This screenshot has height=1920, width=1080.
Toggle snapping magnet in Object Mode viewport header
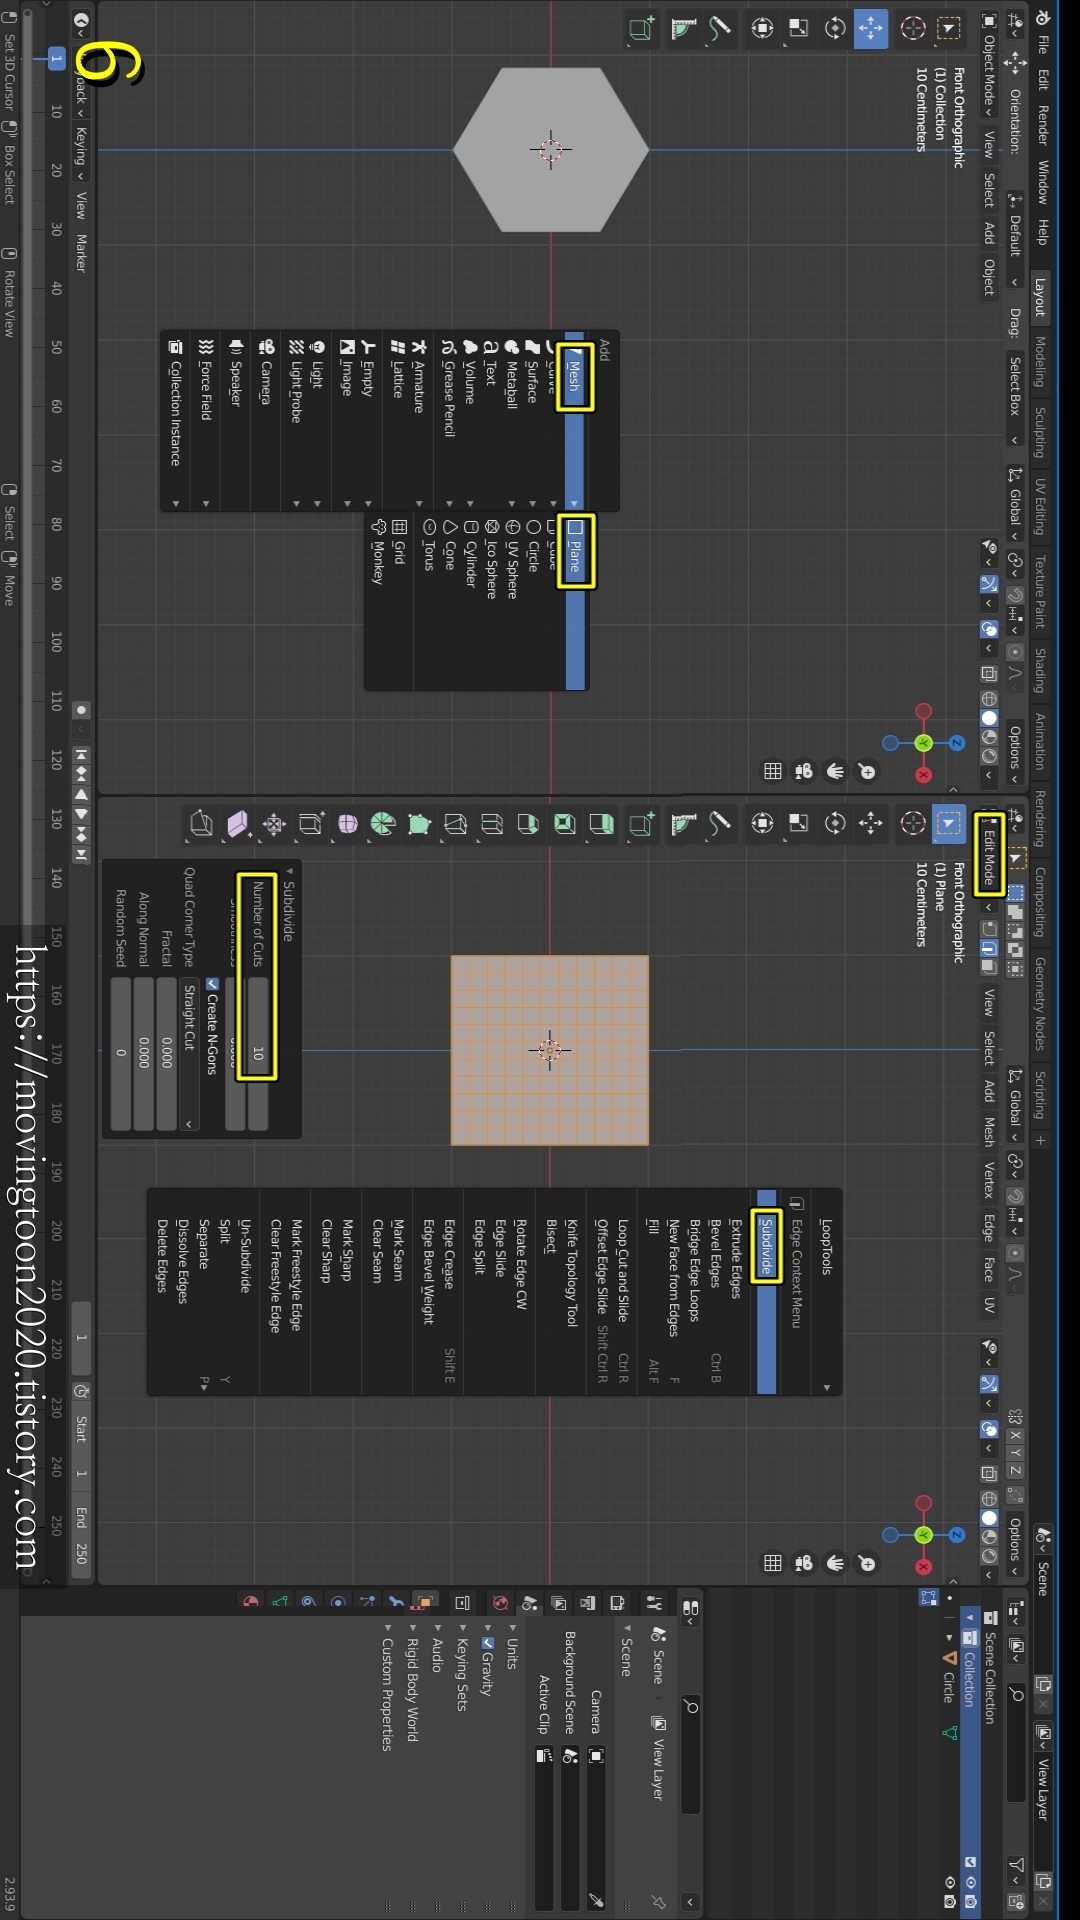pos(1016,596)
